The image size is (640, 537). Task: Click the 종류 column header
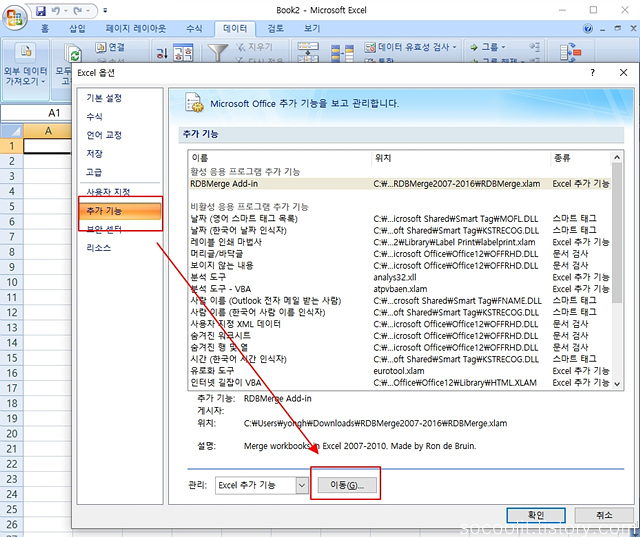580,158
